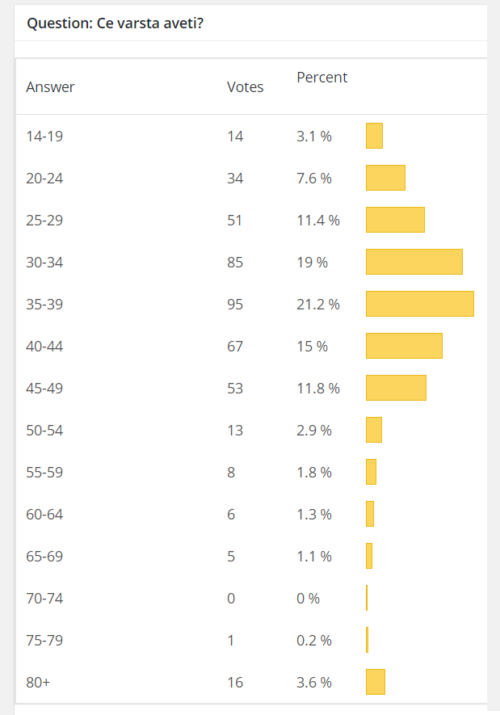This screenshot has height=715, width=500.
Task: Select the 14-19 answer row label
Action: tap(44, 136)
